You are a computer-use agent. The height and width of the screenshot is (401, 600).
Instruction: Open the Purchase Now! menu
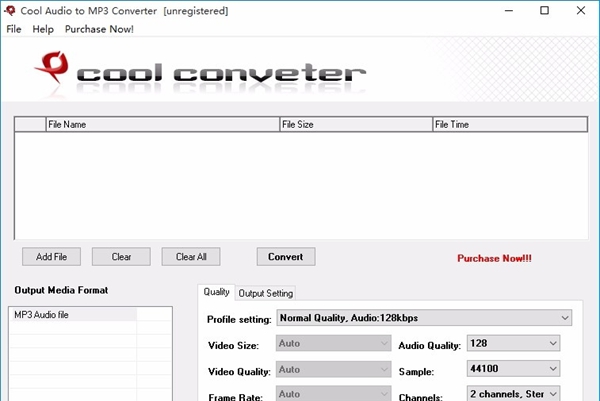(x=99, y=29)
